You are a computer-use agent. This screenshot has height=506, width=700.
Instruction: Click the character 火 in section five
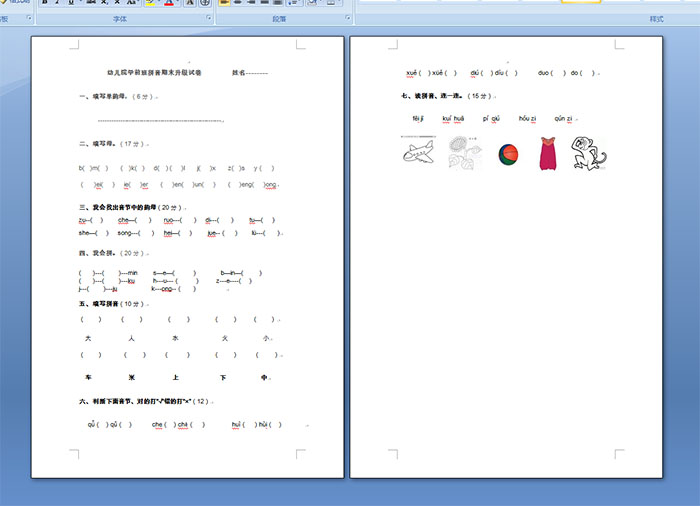[x=225, y=339]
